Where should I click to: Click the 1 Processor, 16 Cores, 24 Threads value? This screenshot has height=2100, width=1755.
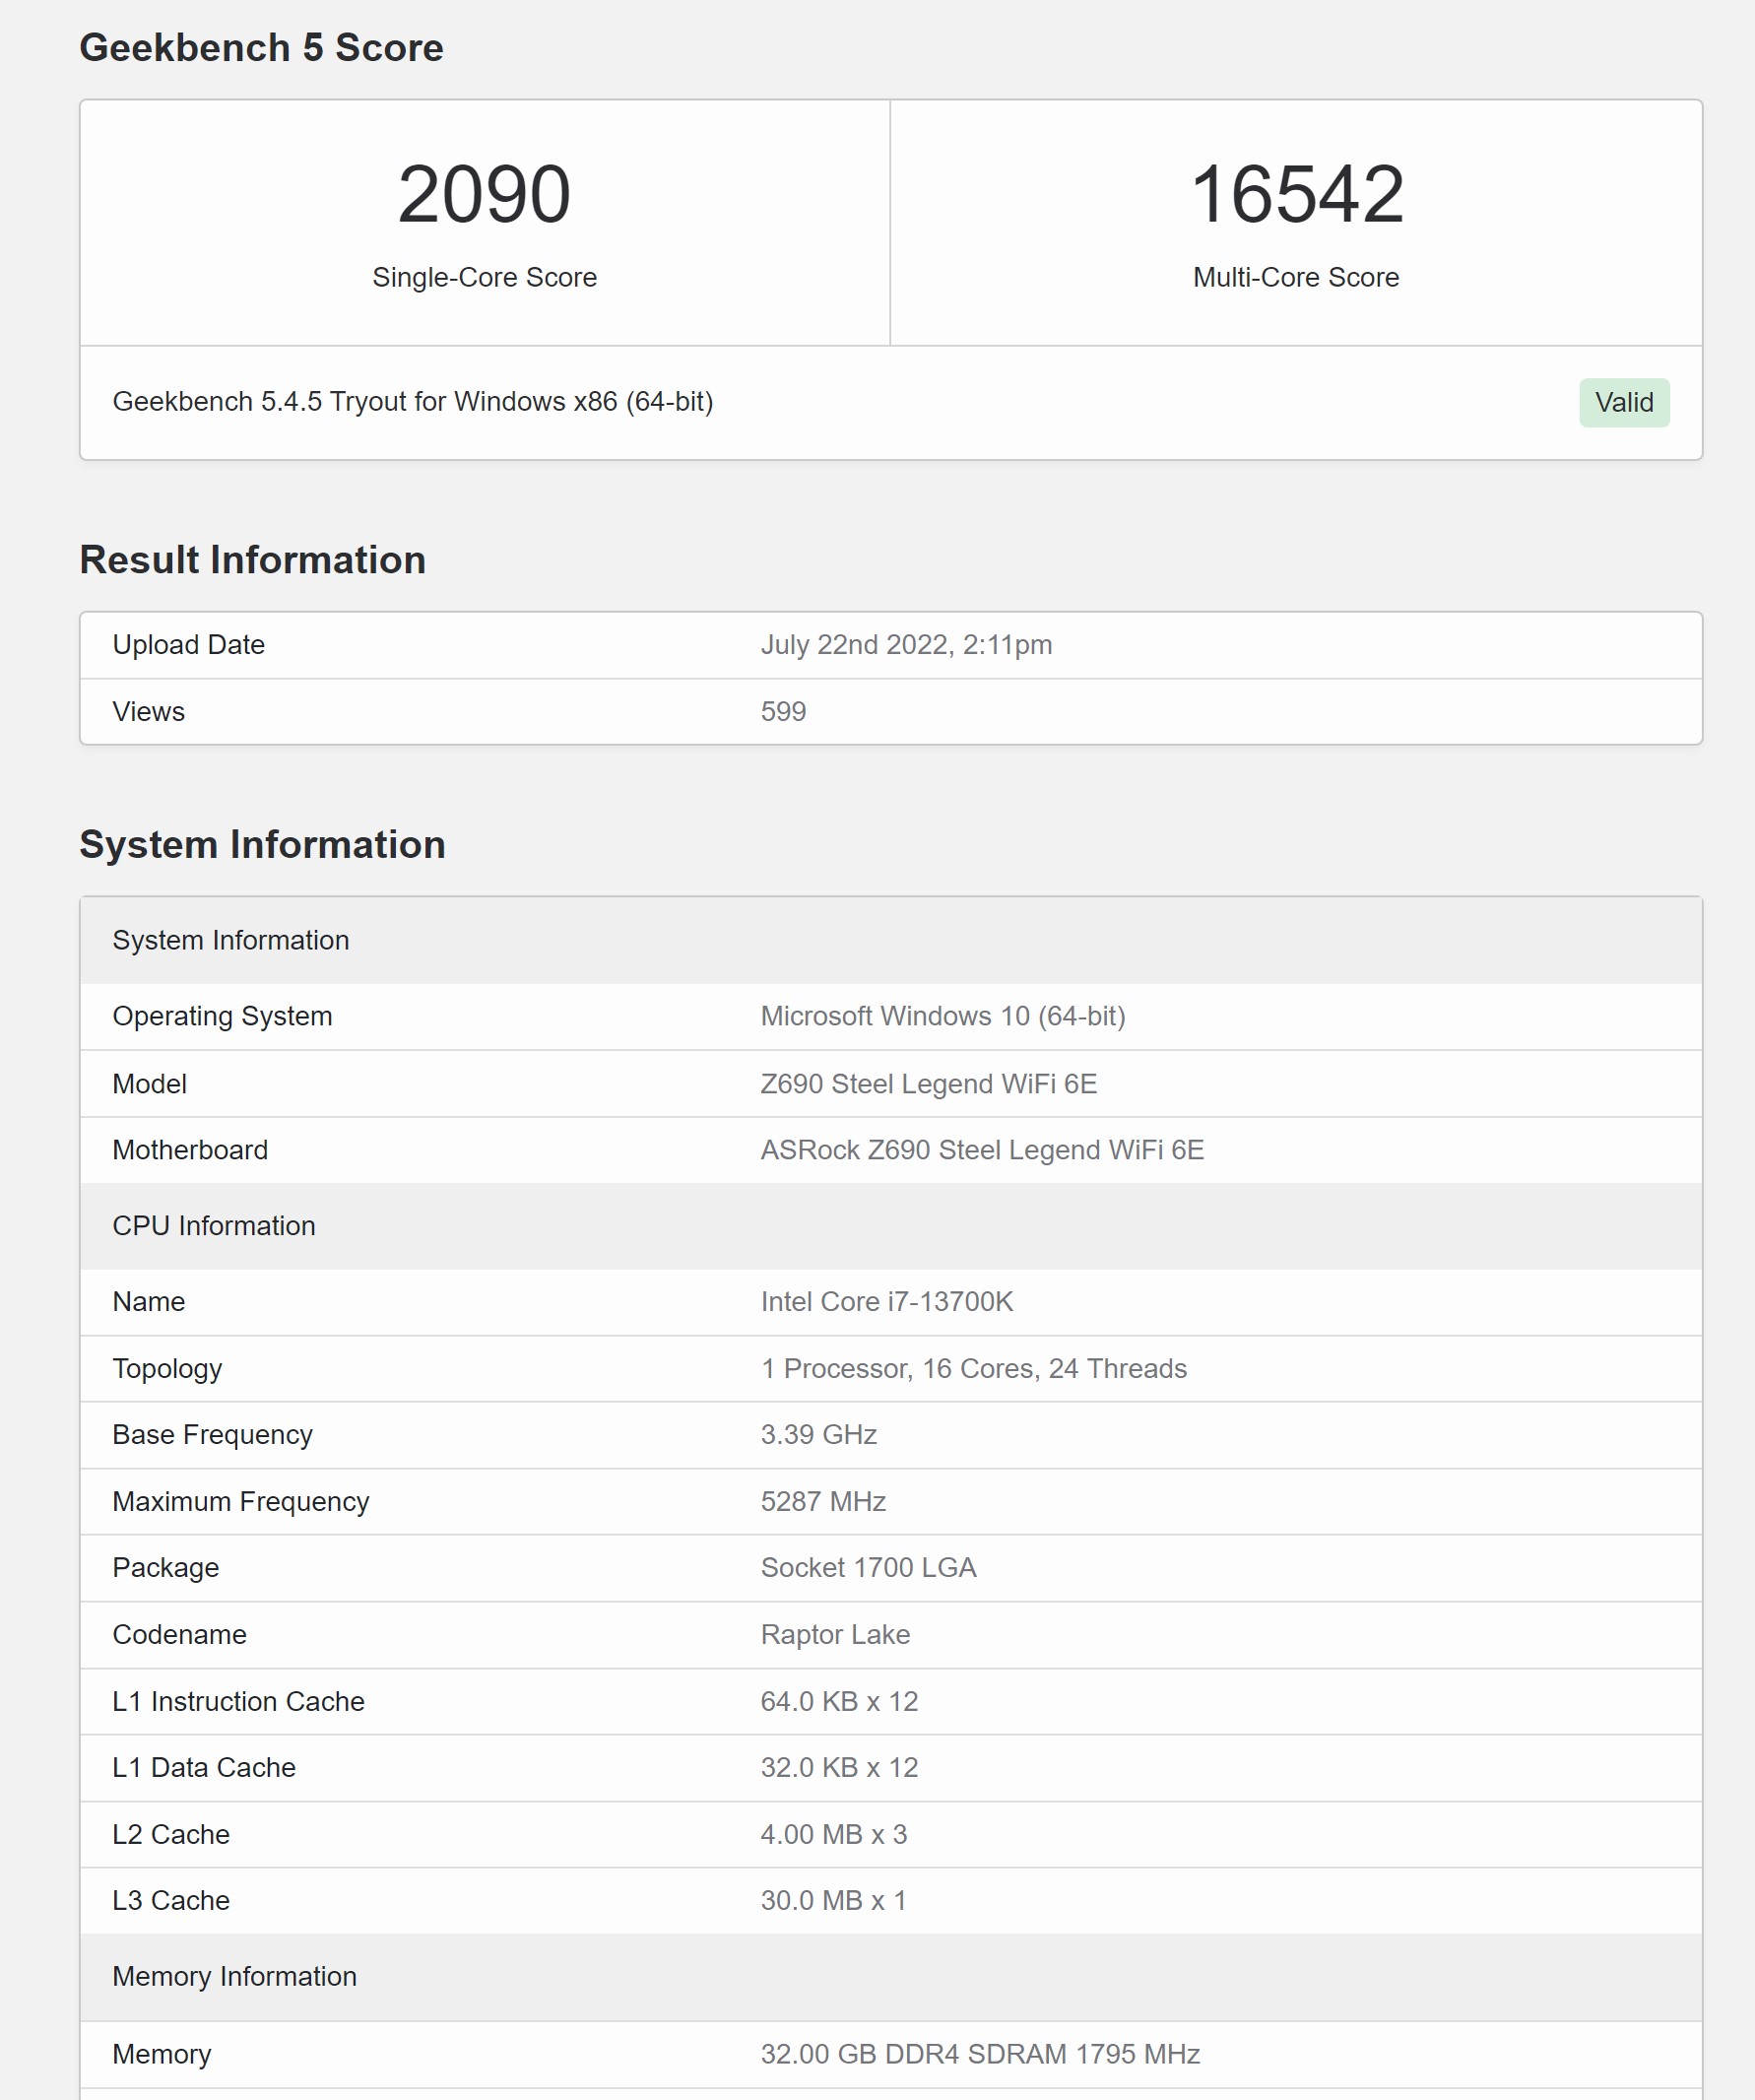[x=974, y=1369]
